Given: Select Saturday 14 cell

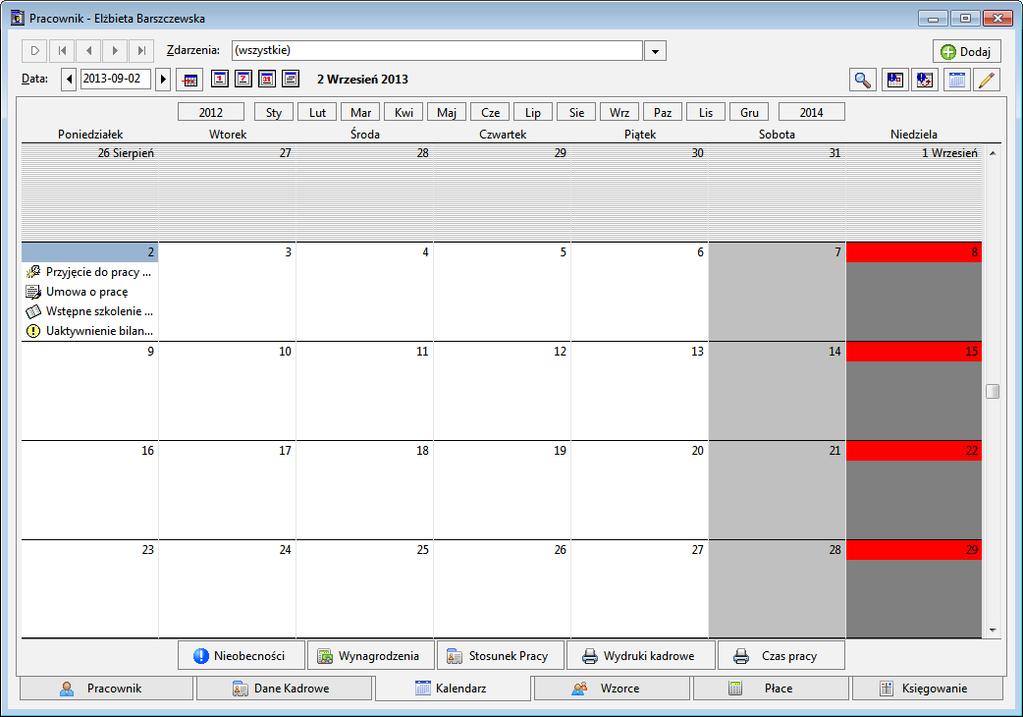Looking at the screenshot, I should click(x=777, y=391).
